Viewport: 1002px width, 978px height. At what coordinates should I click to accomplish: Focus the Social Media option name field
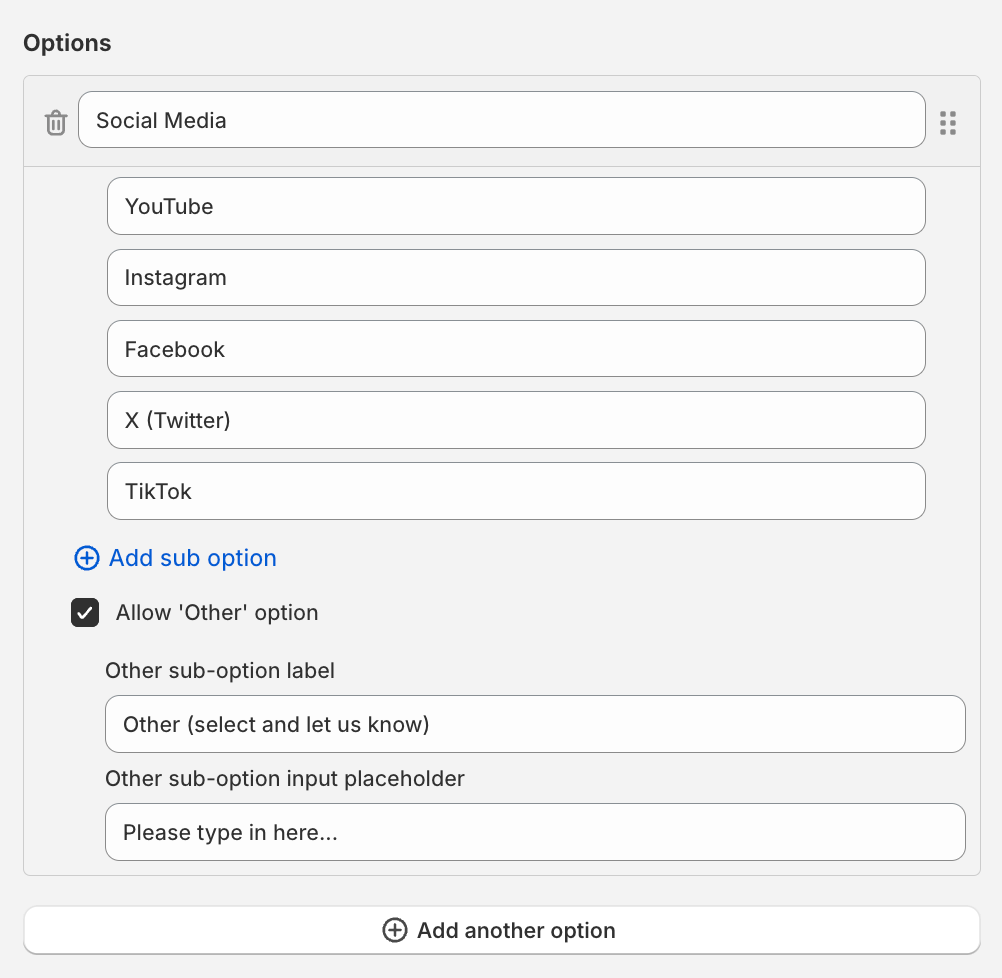[501, 120]
